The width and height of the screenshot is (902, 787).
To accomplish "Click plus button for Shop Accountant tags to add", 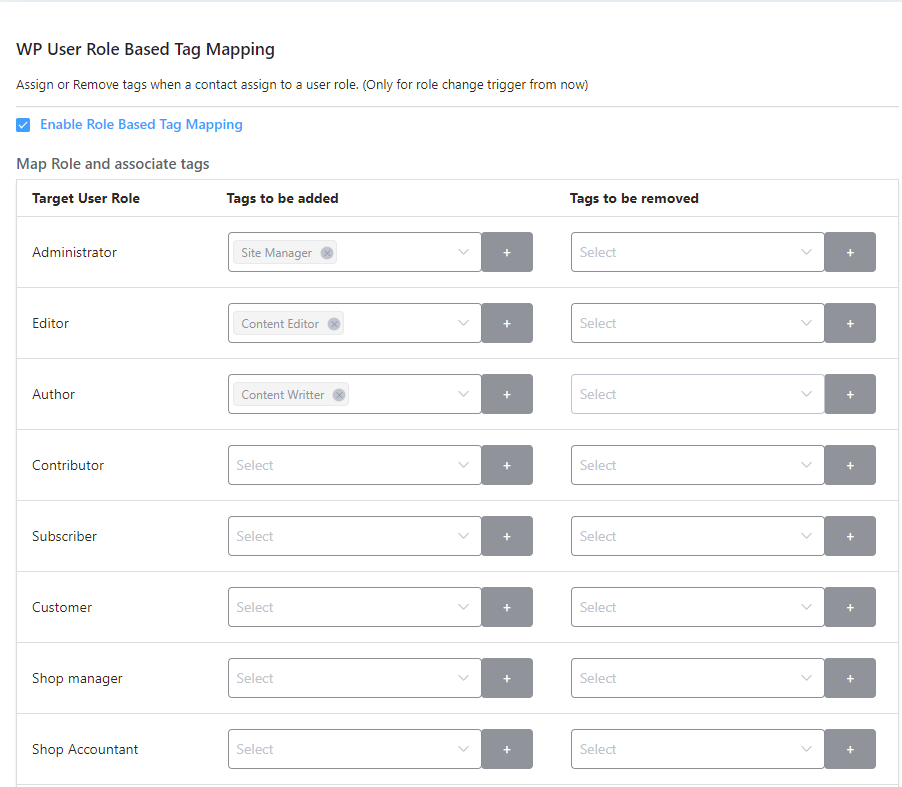I will (507, 750).
